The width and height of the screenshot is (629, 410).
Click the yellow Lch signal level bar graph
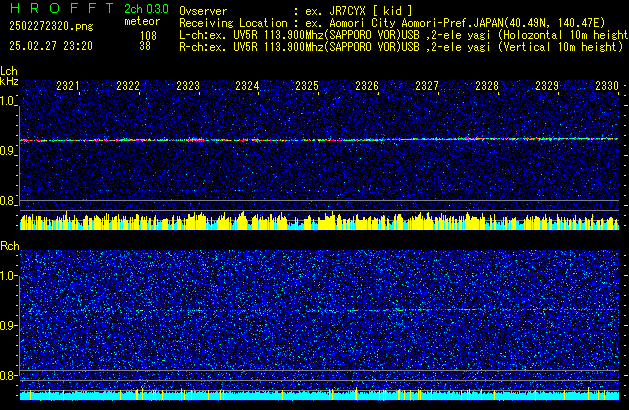pos(319,221)
